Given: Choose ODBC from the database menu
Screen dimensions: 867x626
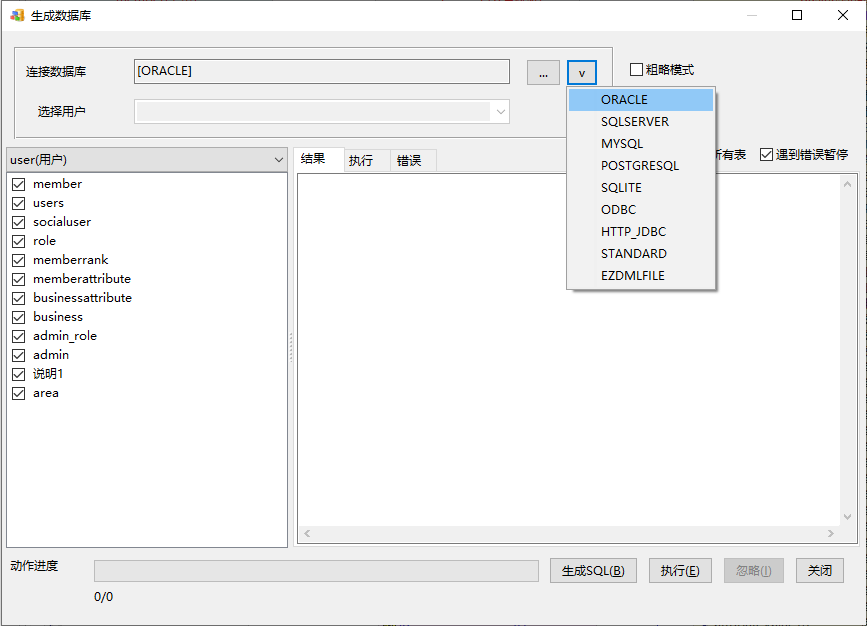Looking at the screenshot, I should pos(641,210).
